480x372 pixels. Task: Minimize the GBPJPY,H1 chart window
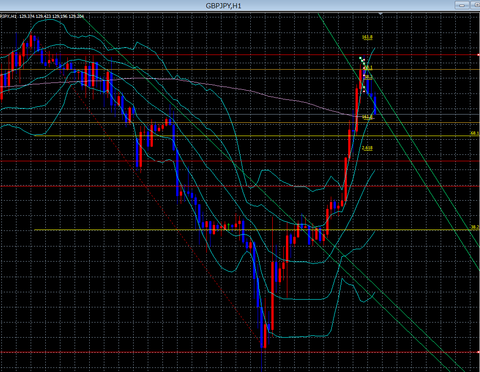pos(462,5)
